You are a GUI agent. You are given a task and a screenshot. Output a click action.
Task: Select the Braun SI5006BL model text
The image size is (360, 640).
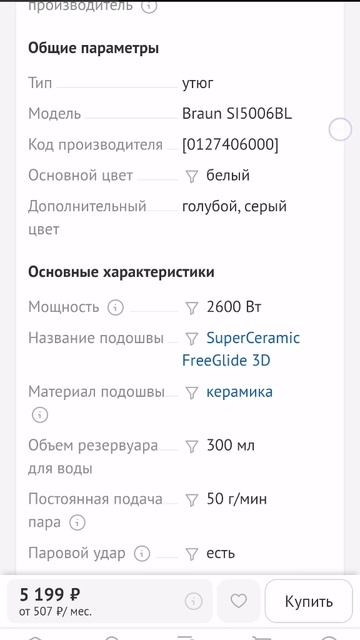237,114
